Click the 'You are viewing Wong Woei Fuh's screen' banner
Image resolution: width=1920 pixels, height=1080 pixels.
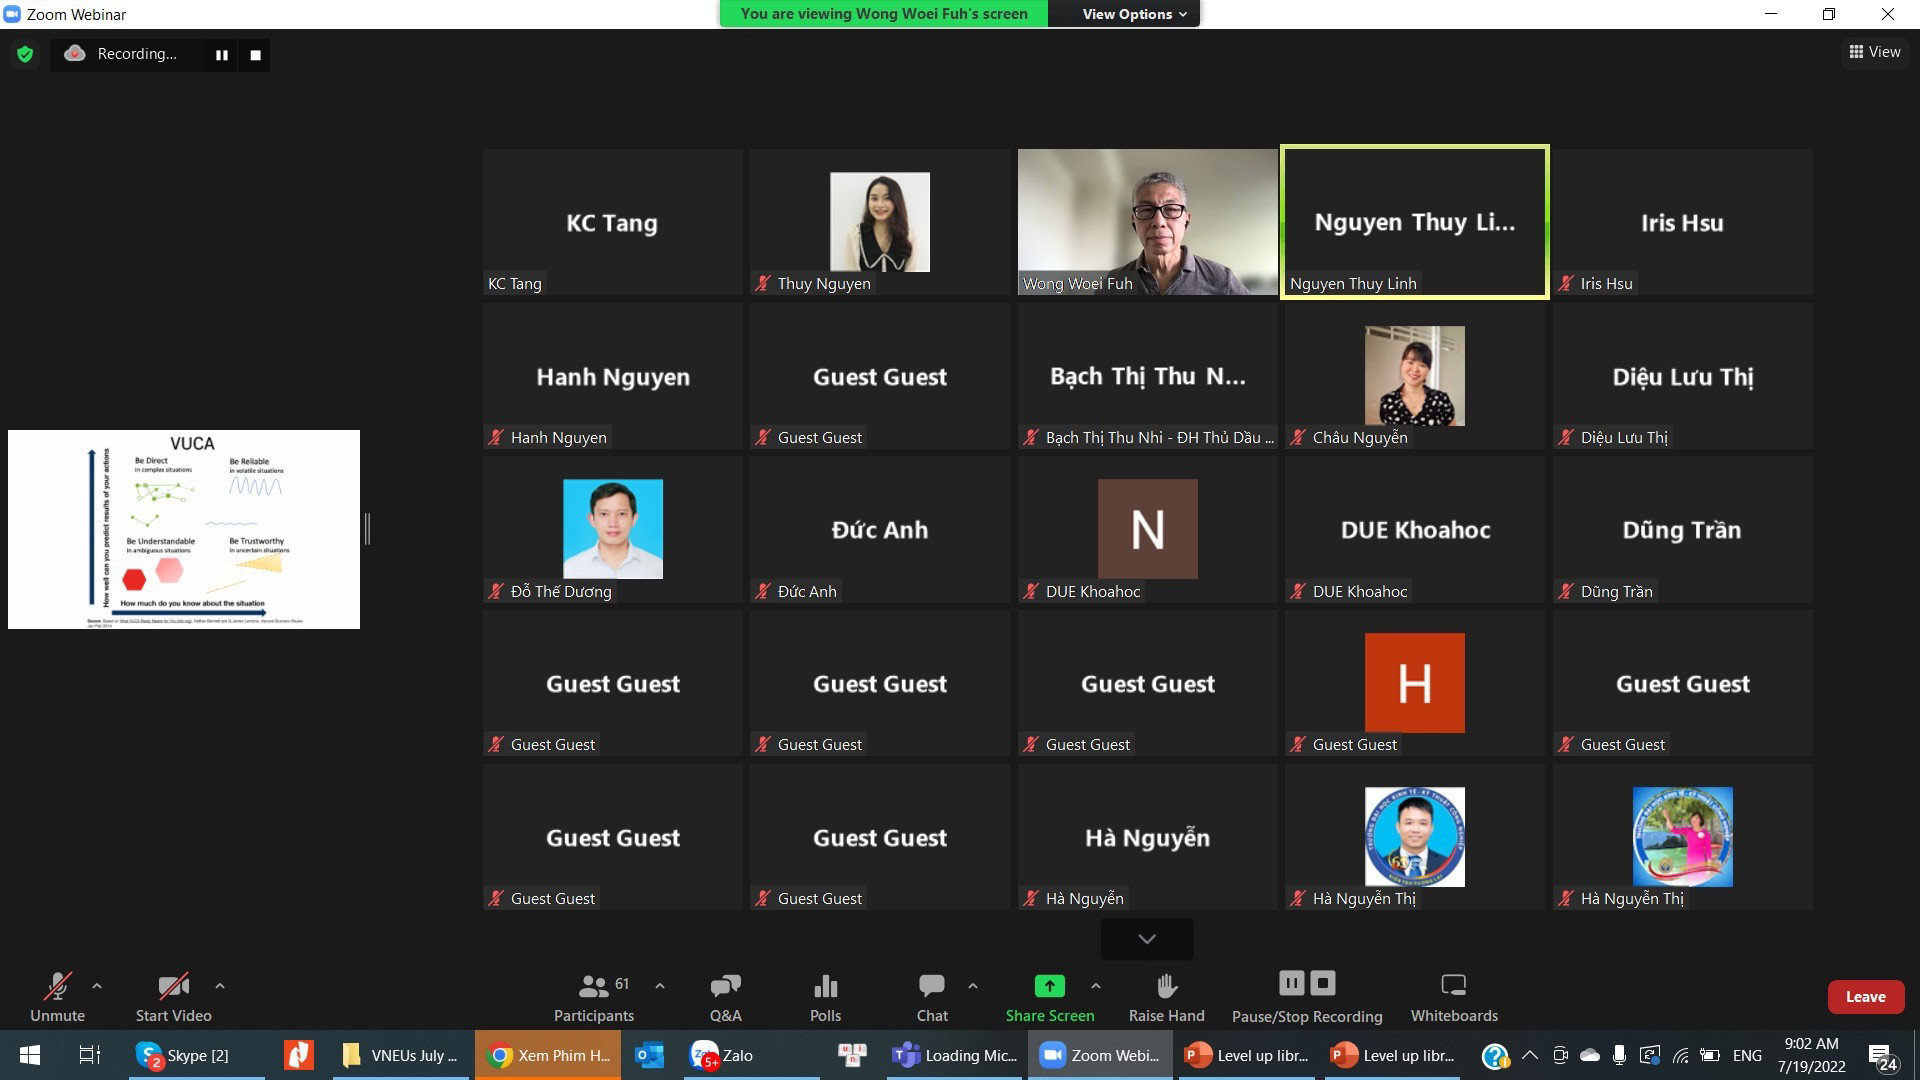pyautogui.click(x=884, y=14)
